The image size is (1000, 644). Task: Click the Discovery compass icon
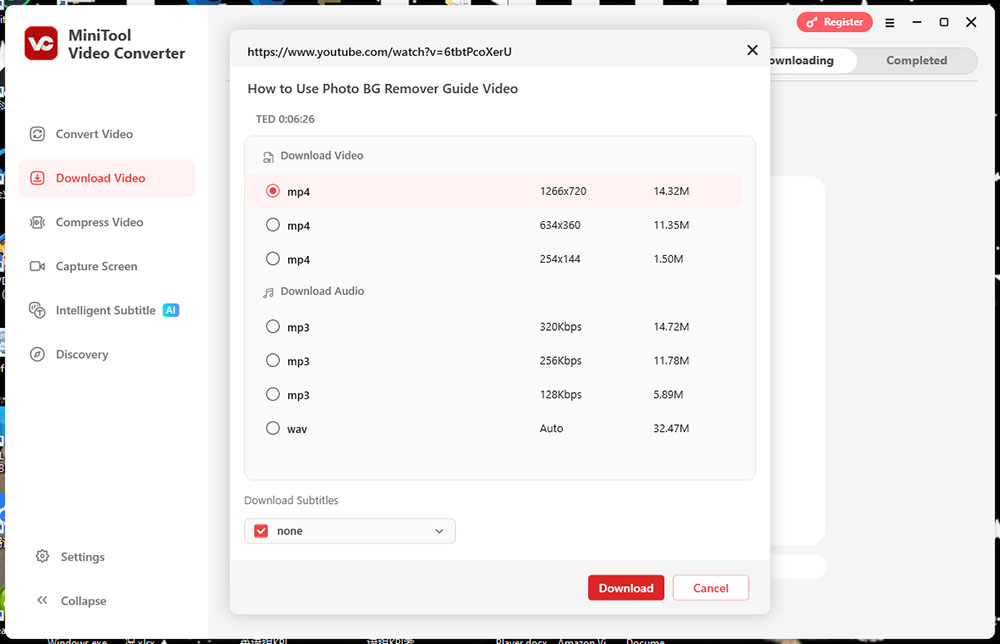pos(38,355)
